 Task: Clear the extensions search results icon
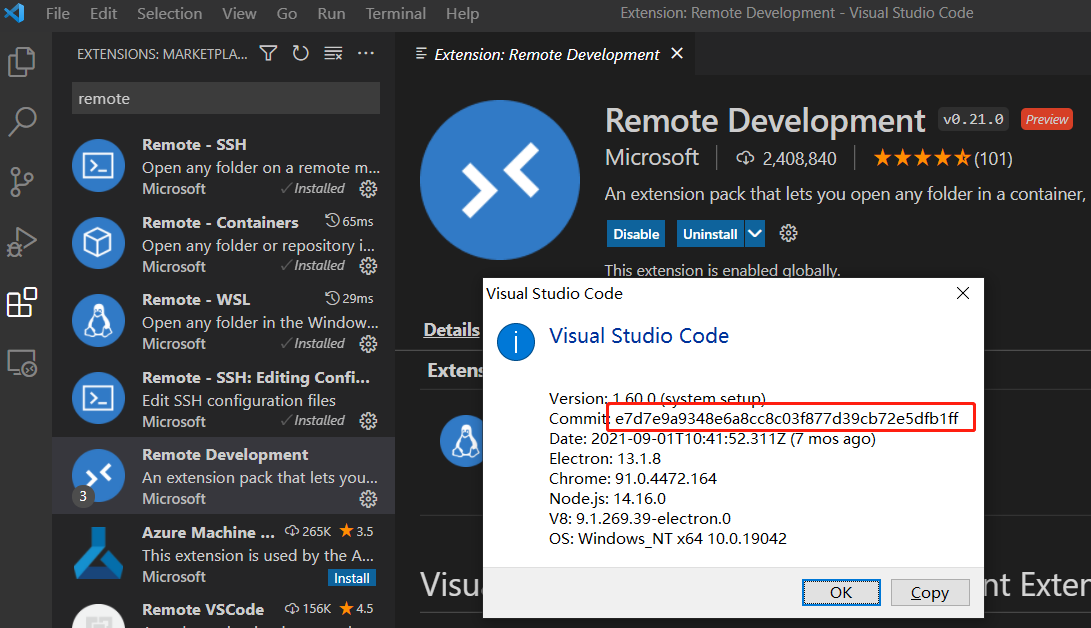click(x=333, y=53)
